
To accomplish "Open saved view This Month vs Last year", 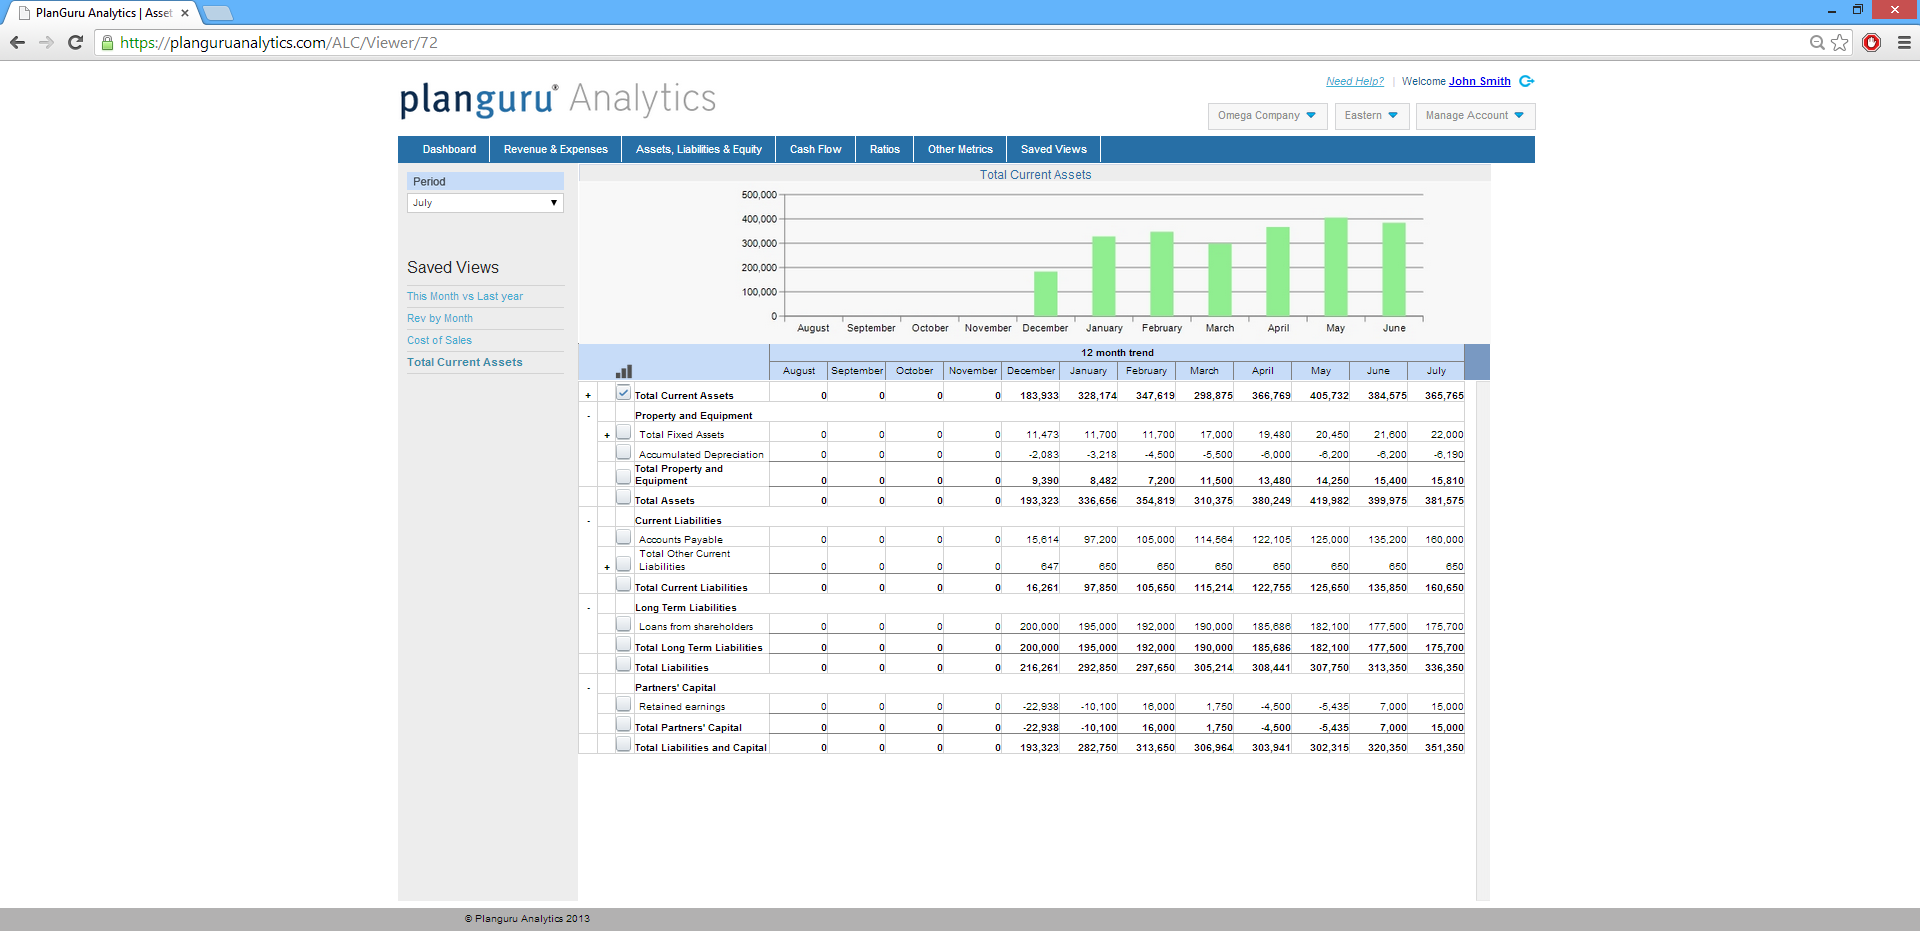I will (x=465, y=297).
